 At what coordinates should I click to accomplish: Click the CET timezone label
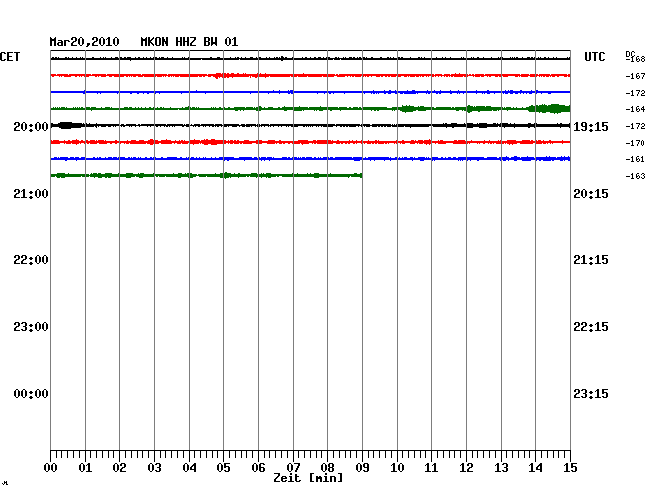click(x=10, y=57)
